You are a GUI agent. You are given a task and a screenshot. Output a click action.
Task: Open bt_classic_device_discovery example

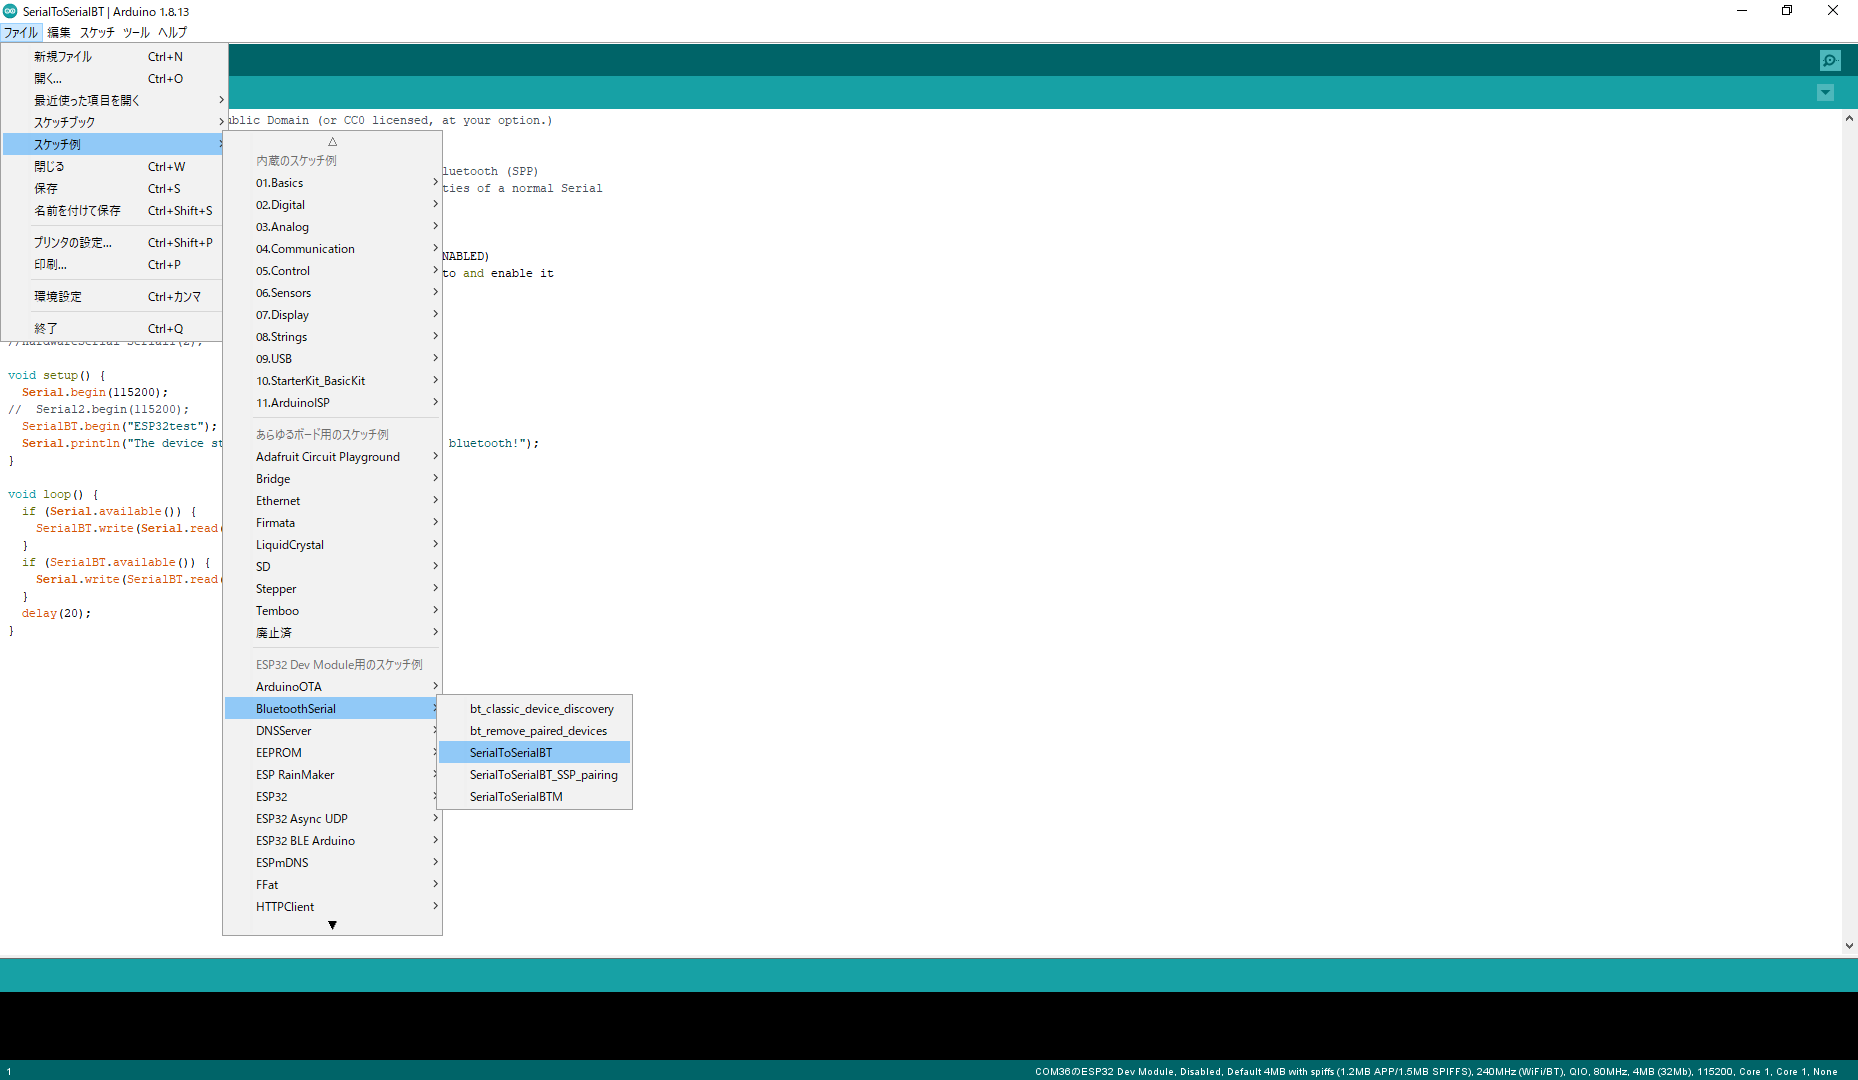(535, 709)
